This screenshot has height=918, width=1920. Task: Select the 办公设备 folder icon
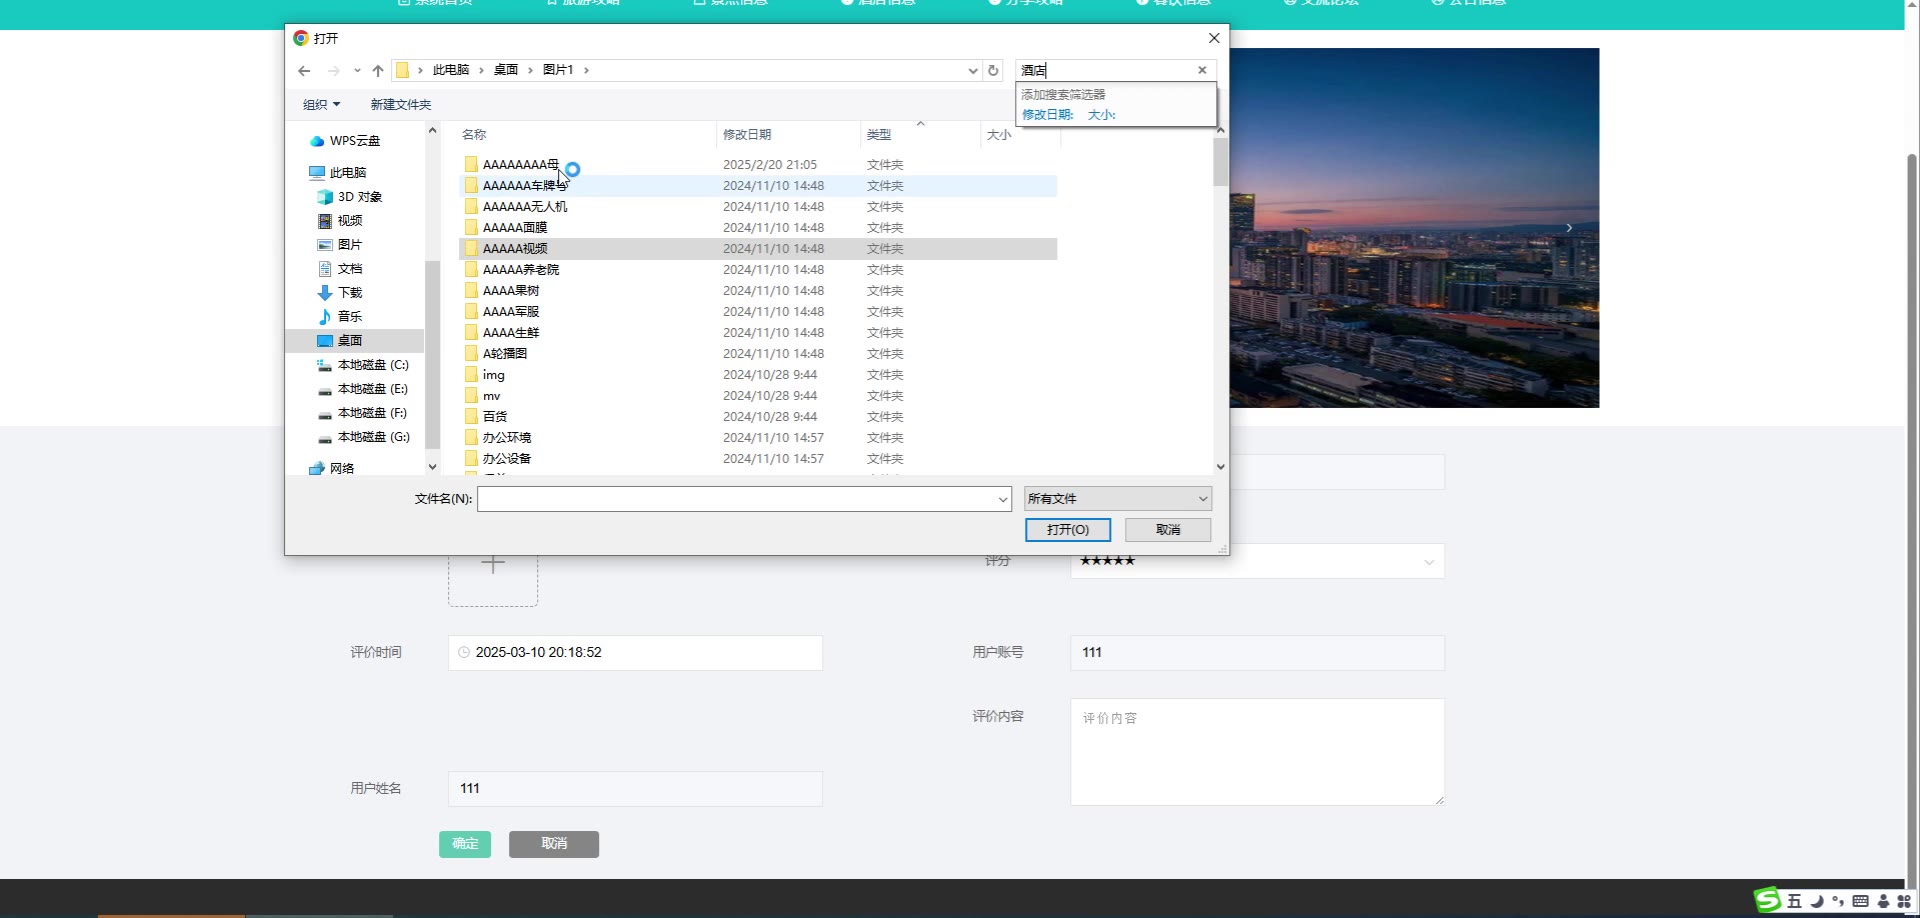471,459
